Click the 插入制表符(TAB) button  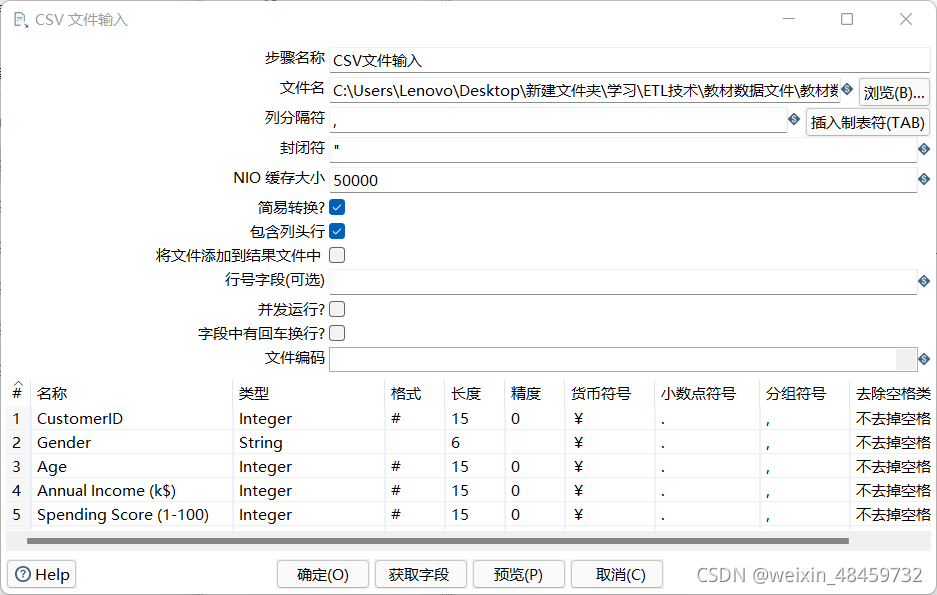(x=868, y=122)
